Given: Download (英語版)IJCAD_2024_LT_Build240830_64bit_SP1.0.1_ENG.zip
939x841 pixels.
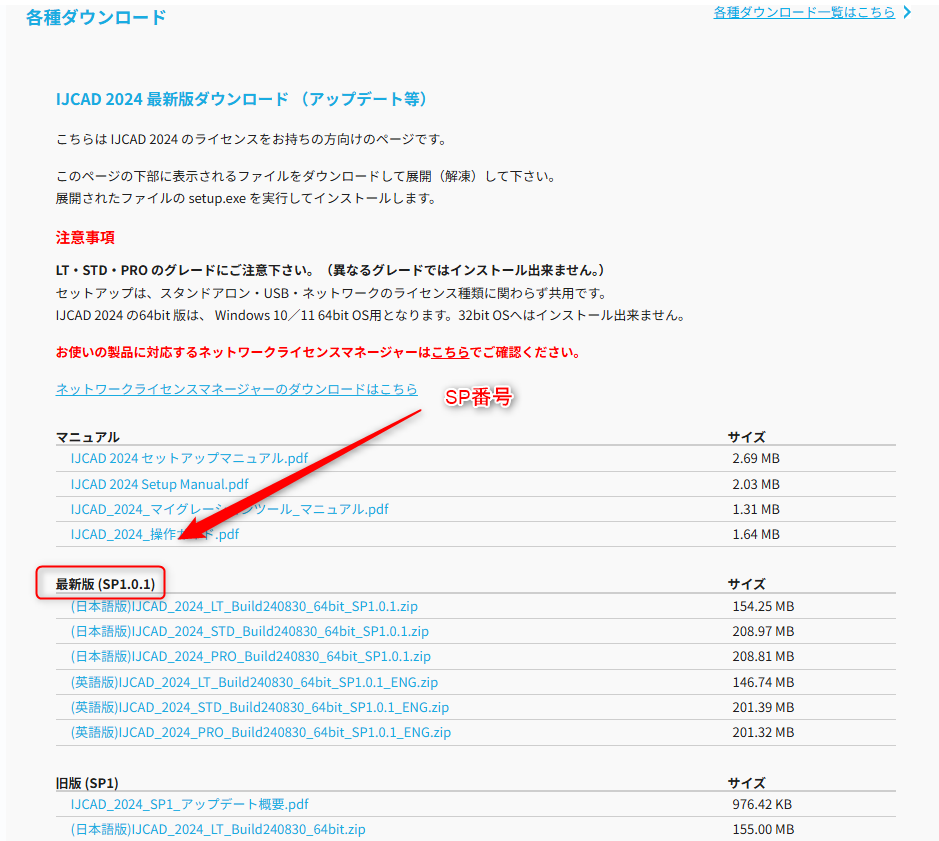Looking at the screenshot, I should [254, 682].
